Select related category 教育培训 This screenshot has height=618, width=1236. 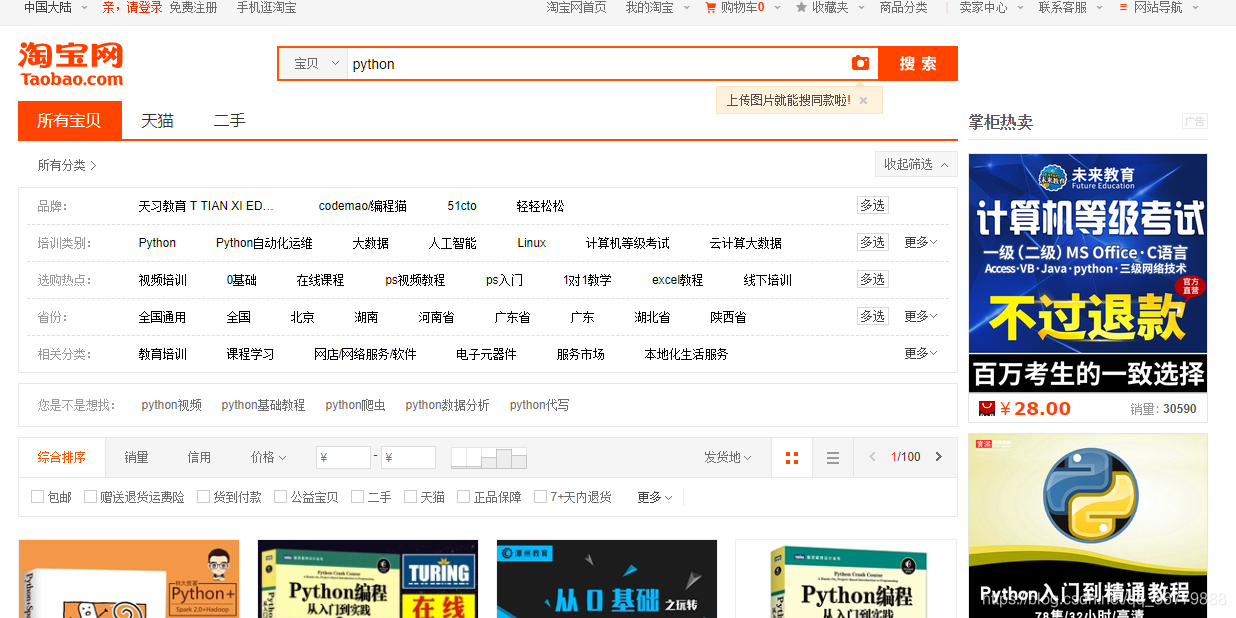point(162,354)
